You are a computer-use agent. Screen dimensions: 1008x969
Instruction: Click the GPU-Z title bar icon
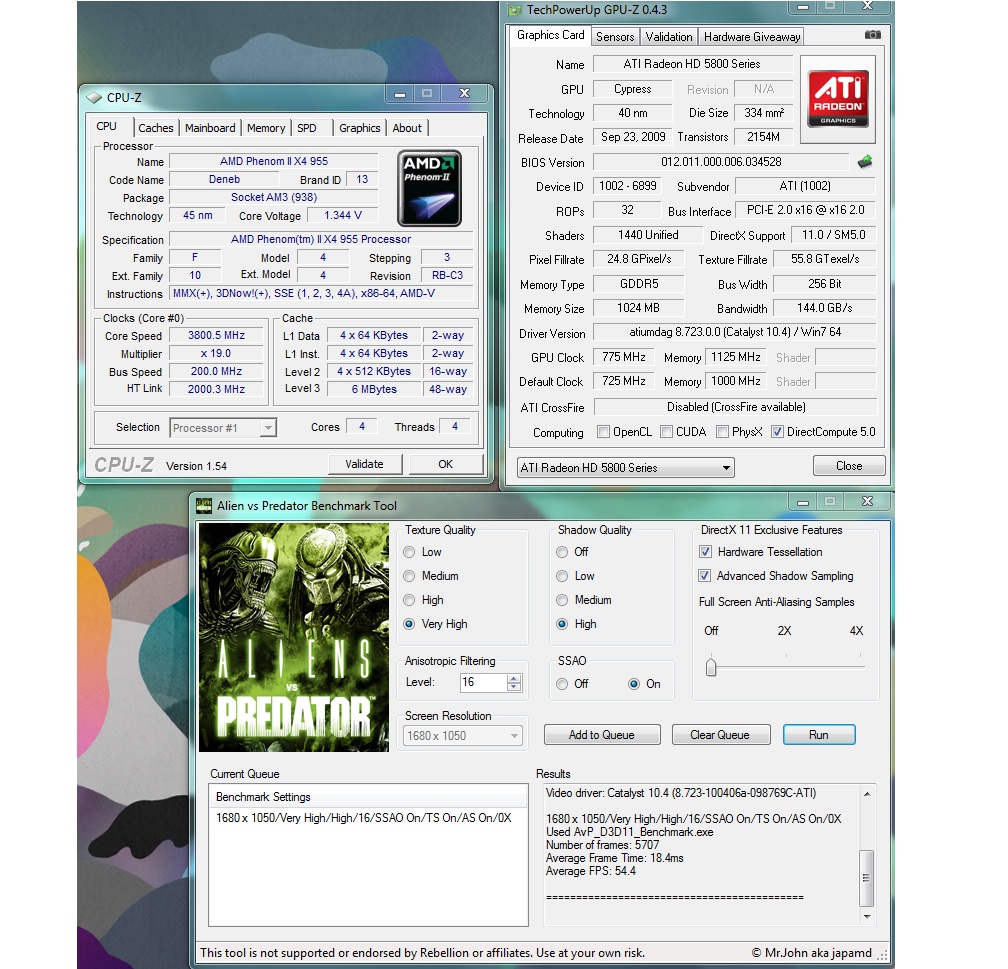514,10
